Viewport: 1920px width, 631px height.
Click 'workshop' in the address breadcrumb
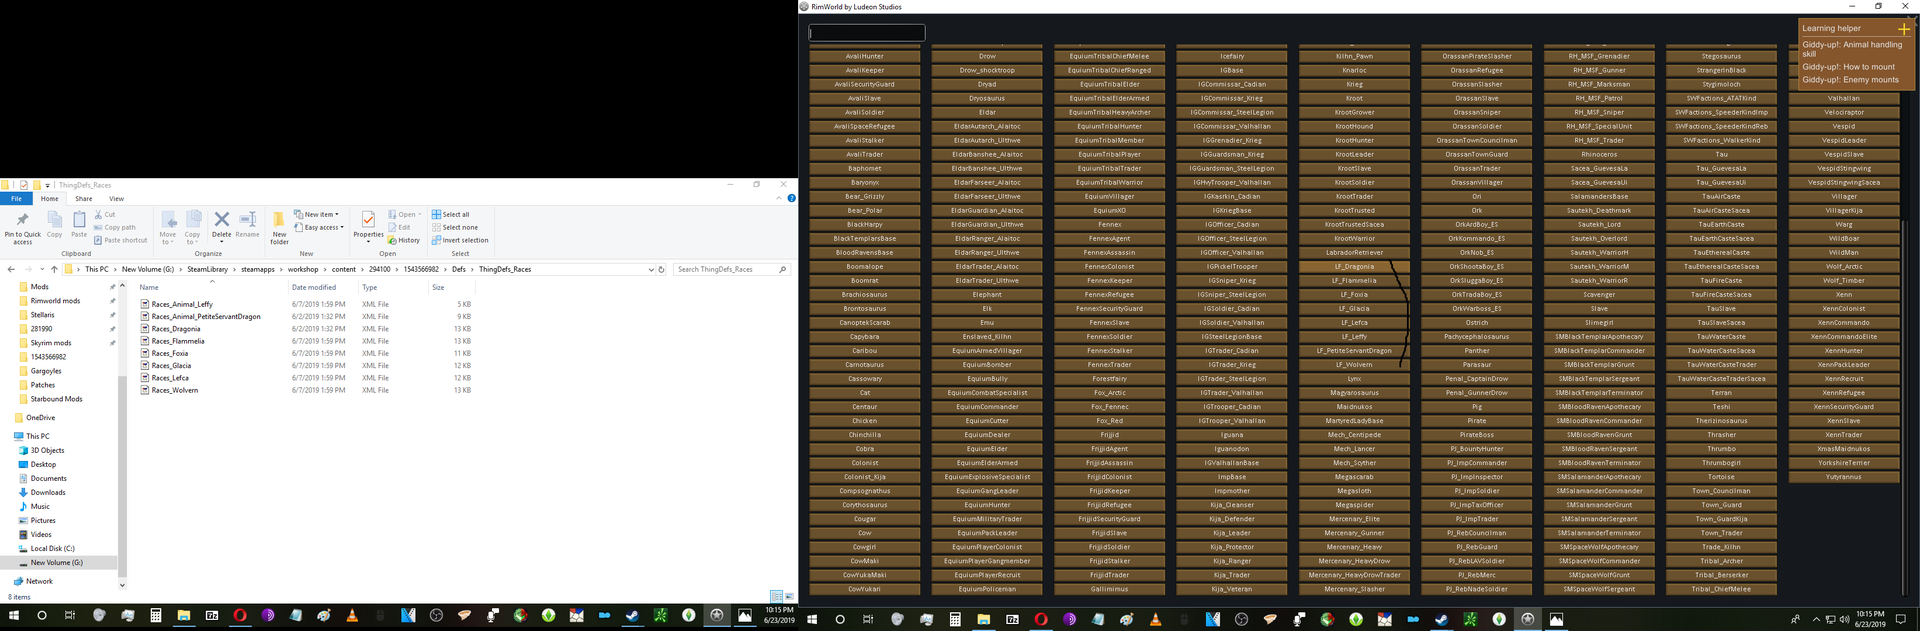pyautogui.click(x=303, y=269)
